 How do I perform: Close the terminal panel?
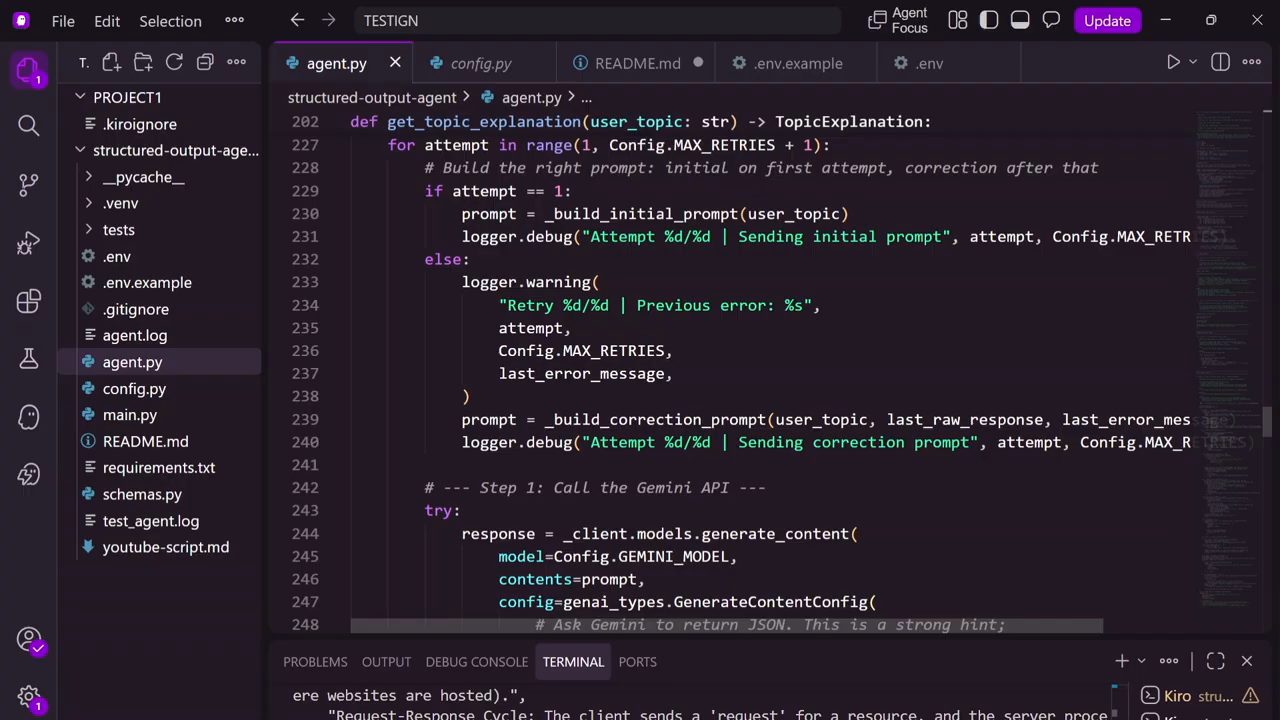(1246, 661)
